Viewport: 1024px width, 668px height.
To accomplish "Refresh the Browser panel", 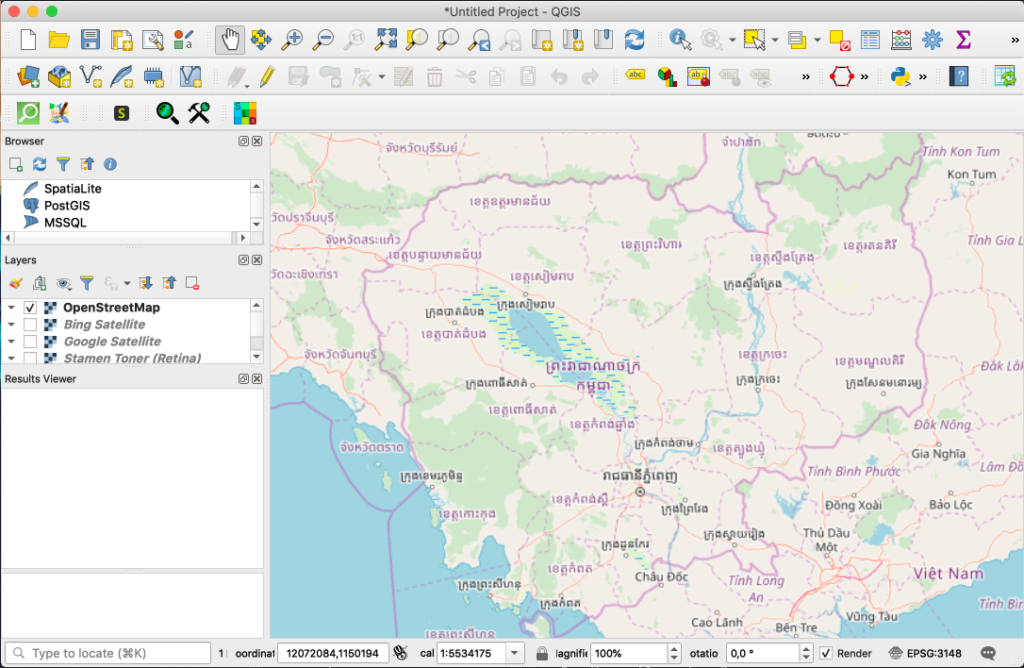I will coord(39,164).
